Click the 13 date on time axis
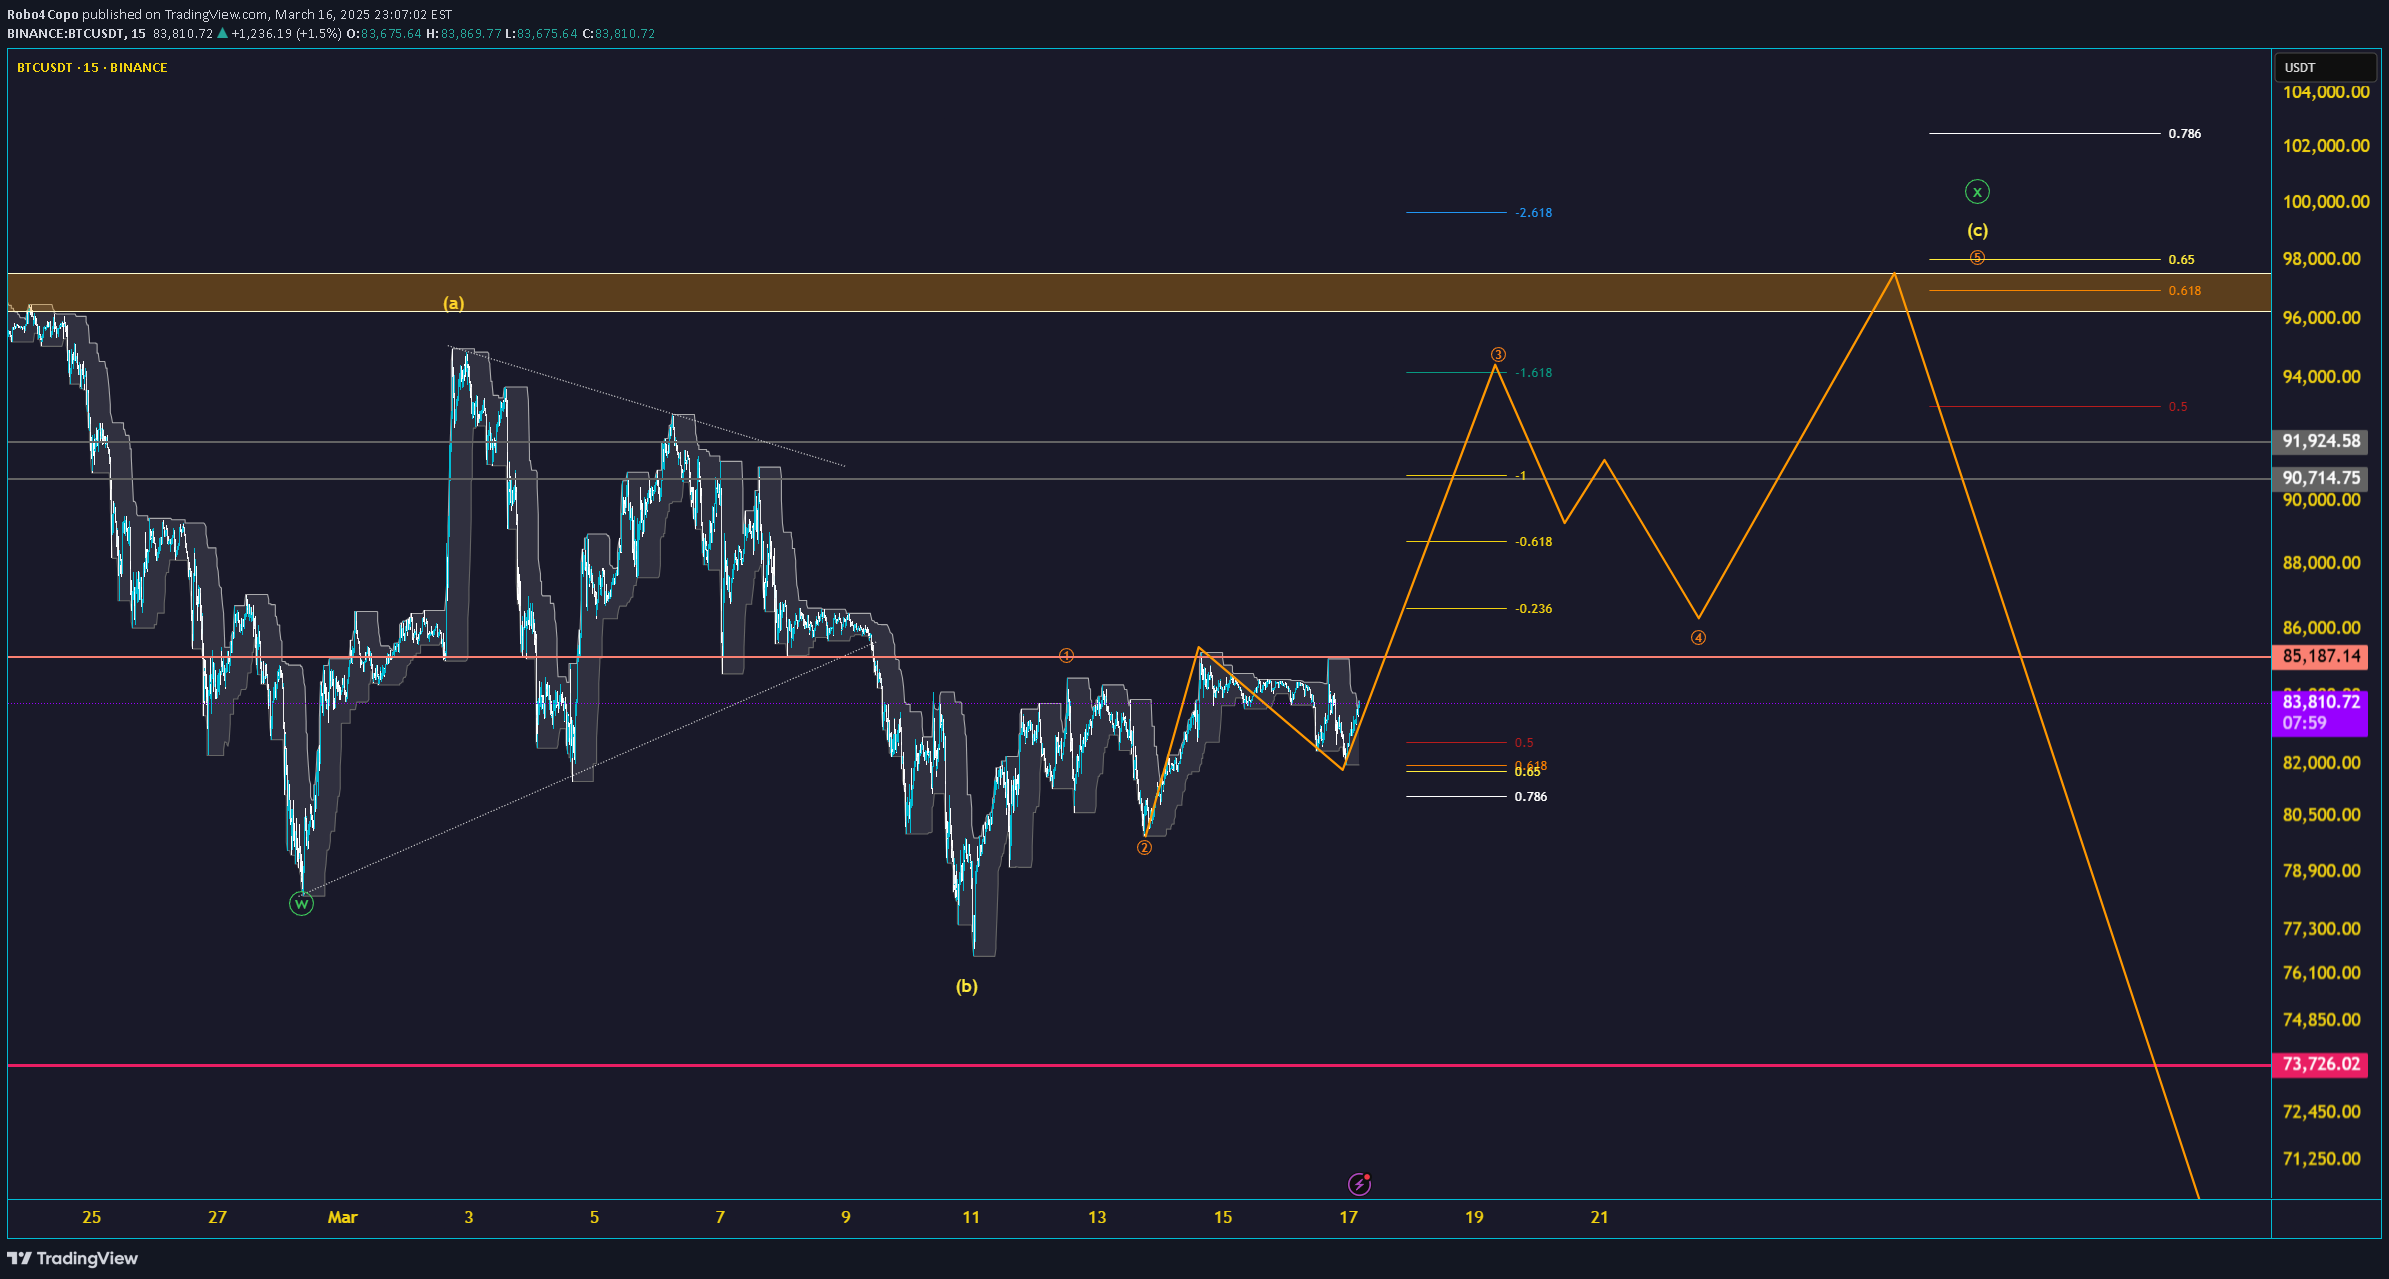 pos(1097,1217)
